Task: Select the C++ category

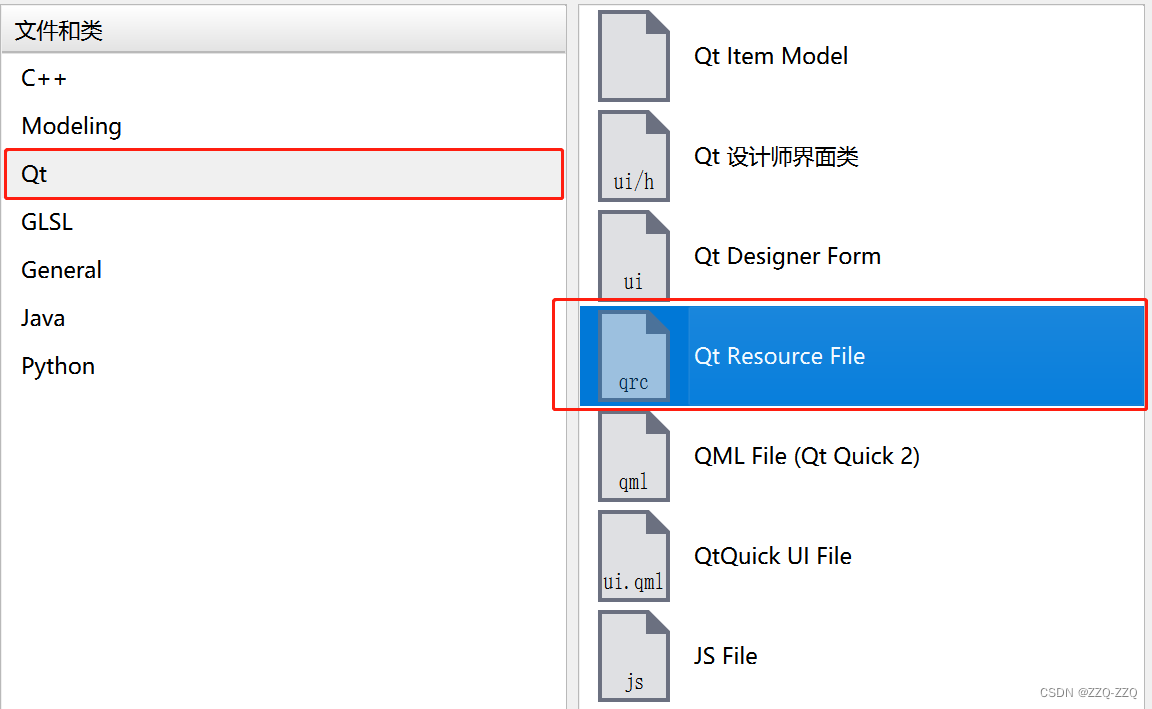Action: point(284,78)
